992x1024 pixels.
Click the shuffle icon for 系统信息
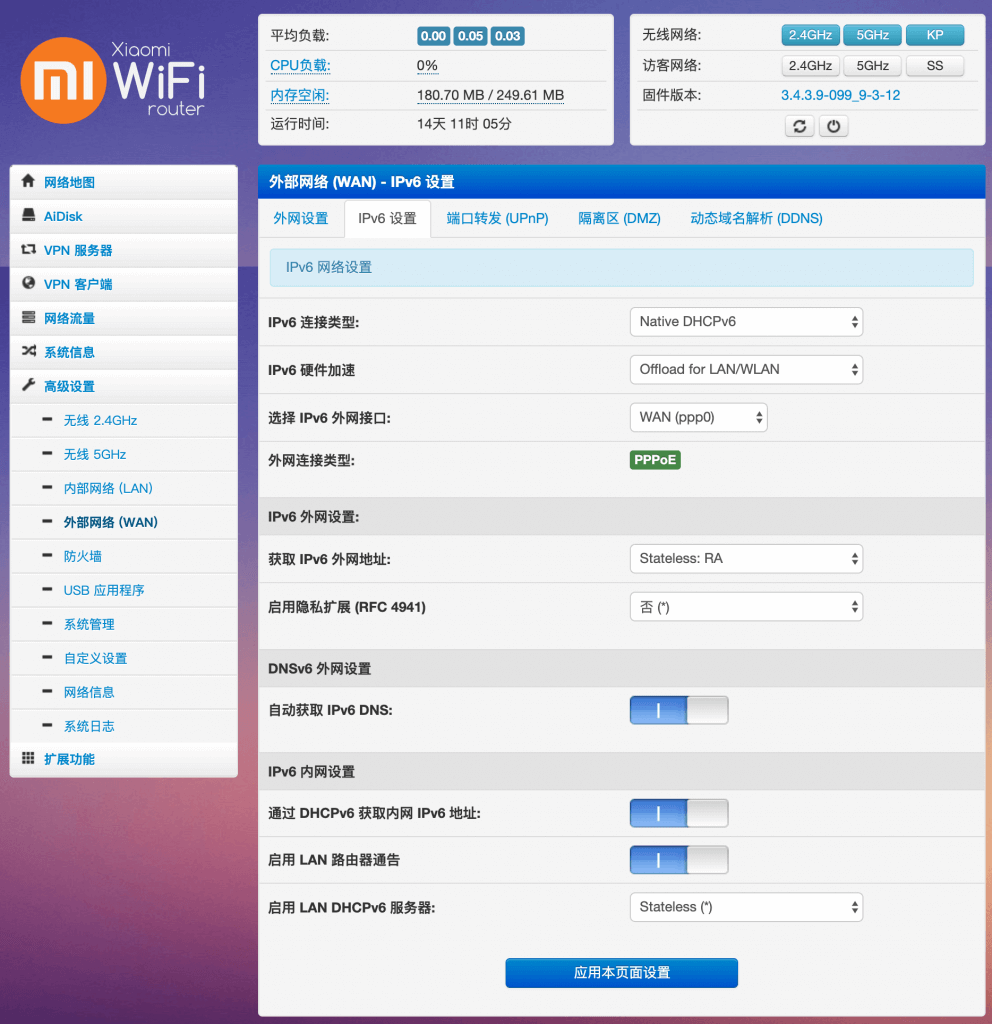coord(28,352)
